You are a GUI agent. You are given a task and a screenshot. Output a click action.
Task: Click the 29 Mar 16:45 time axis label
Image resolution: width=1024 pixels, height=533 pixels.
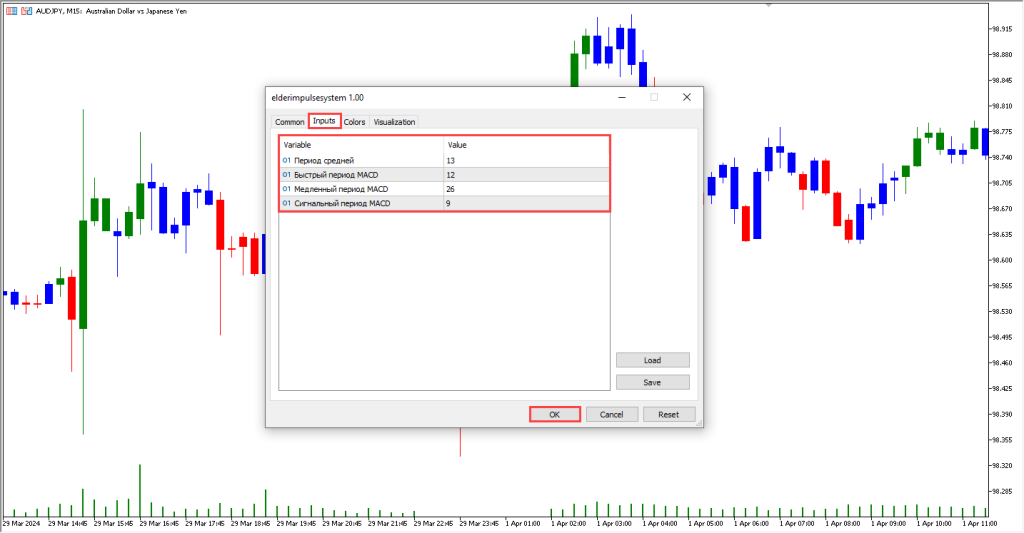click(159, 523)
